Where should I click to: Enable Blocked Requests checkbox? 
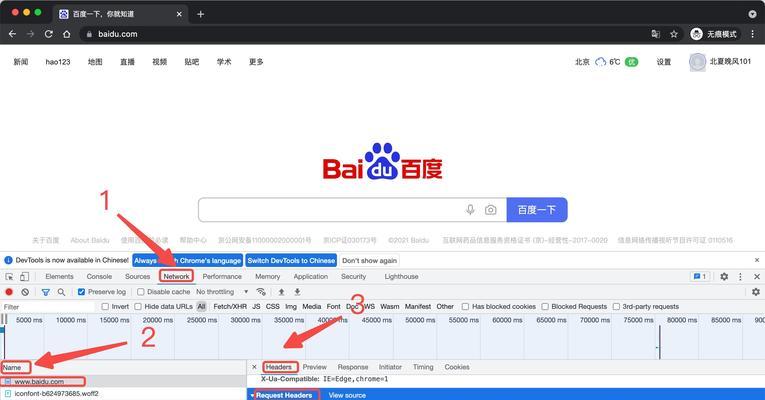[x=545, y=306]
